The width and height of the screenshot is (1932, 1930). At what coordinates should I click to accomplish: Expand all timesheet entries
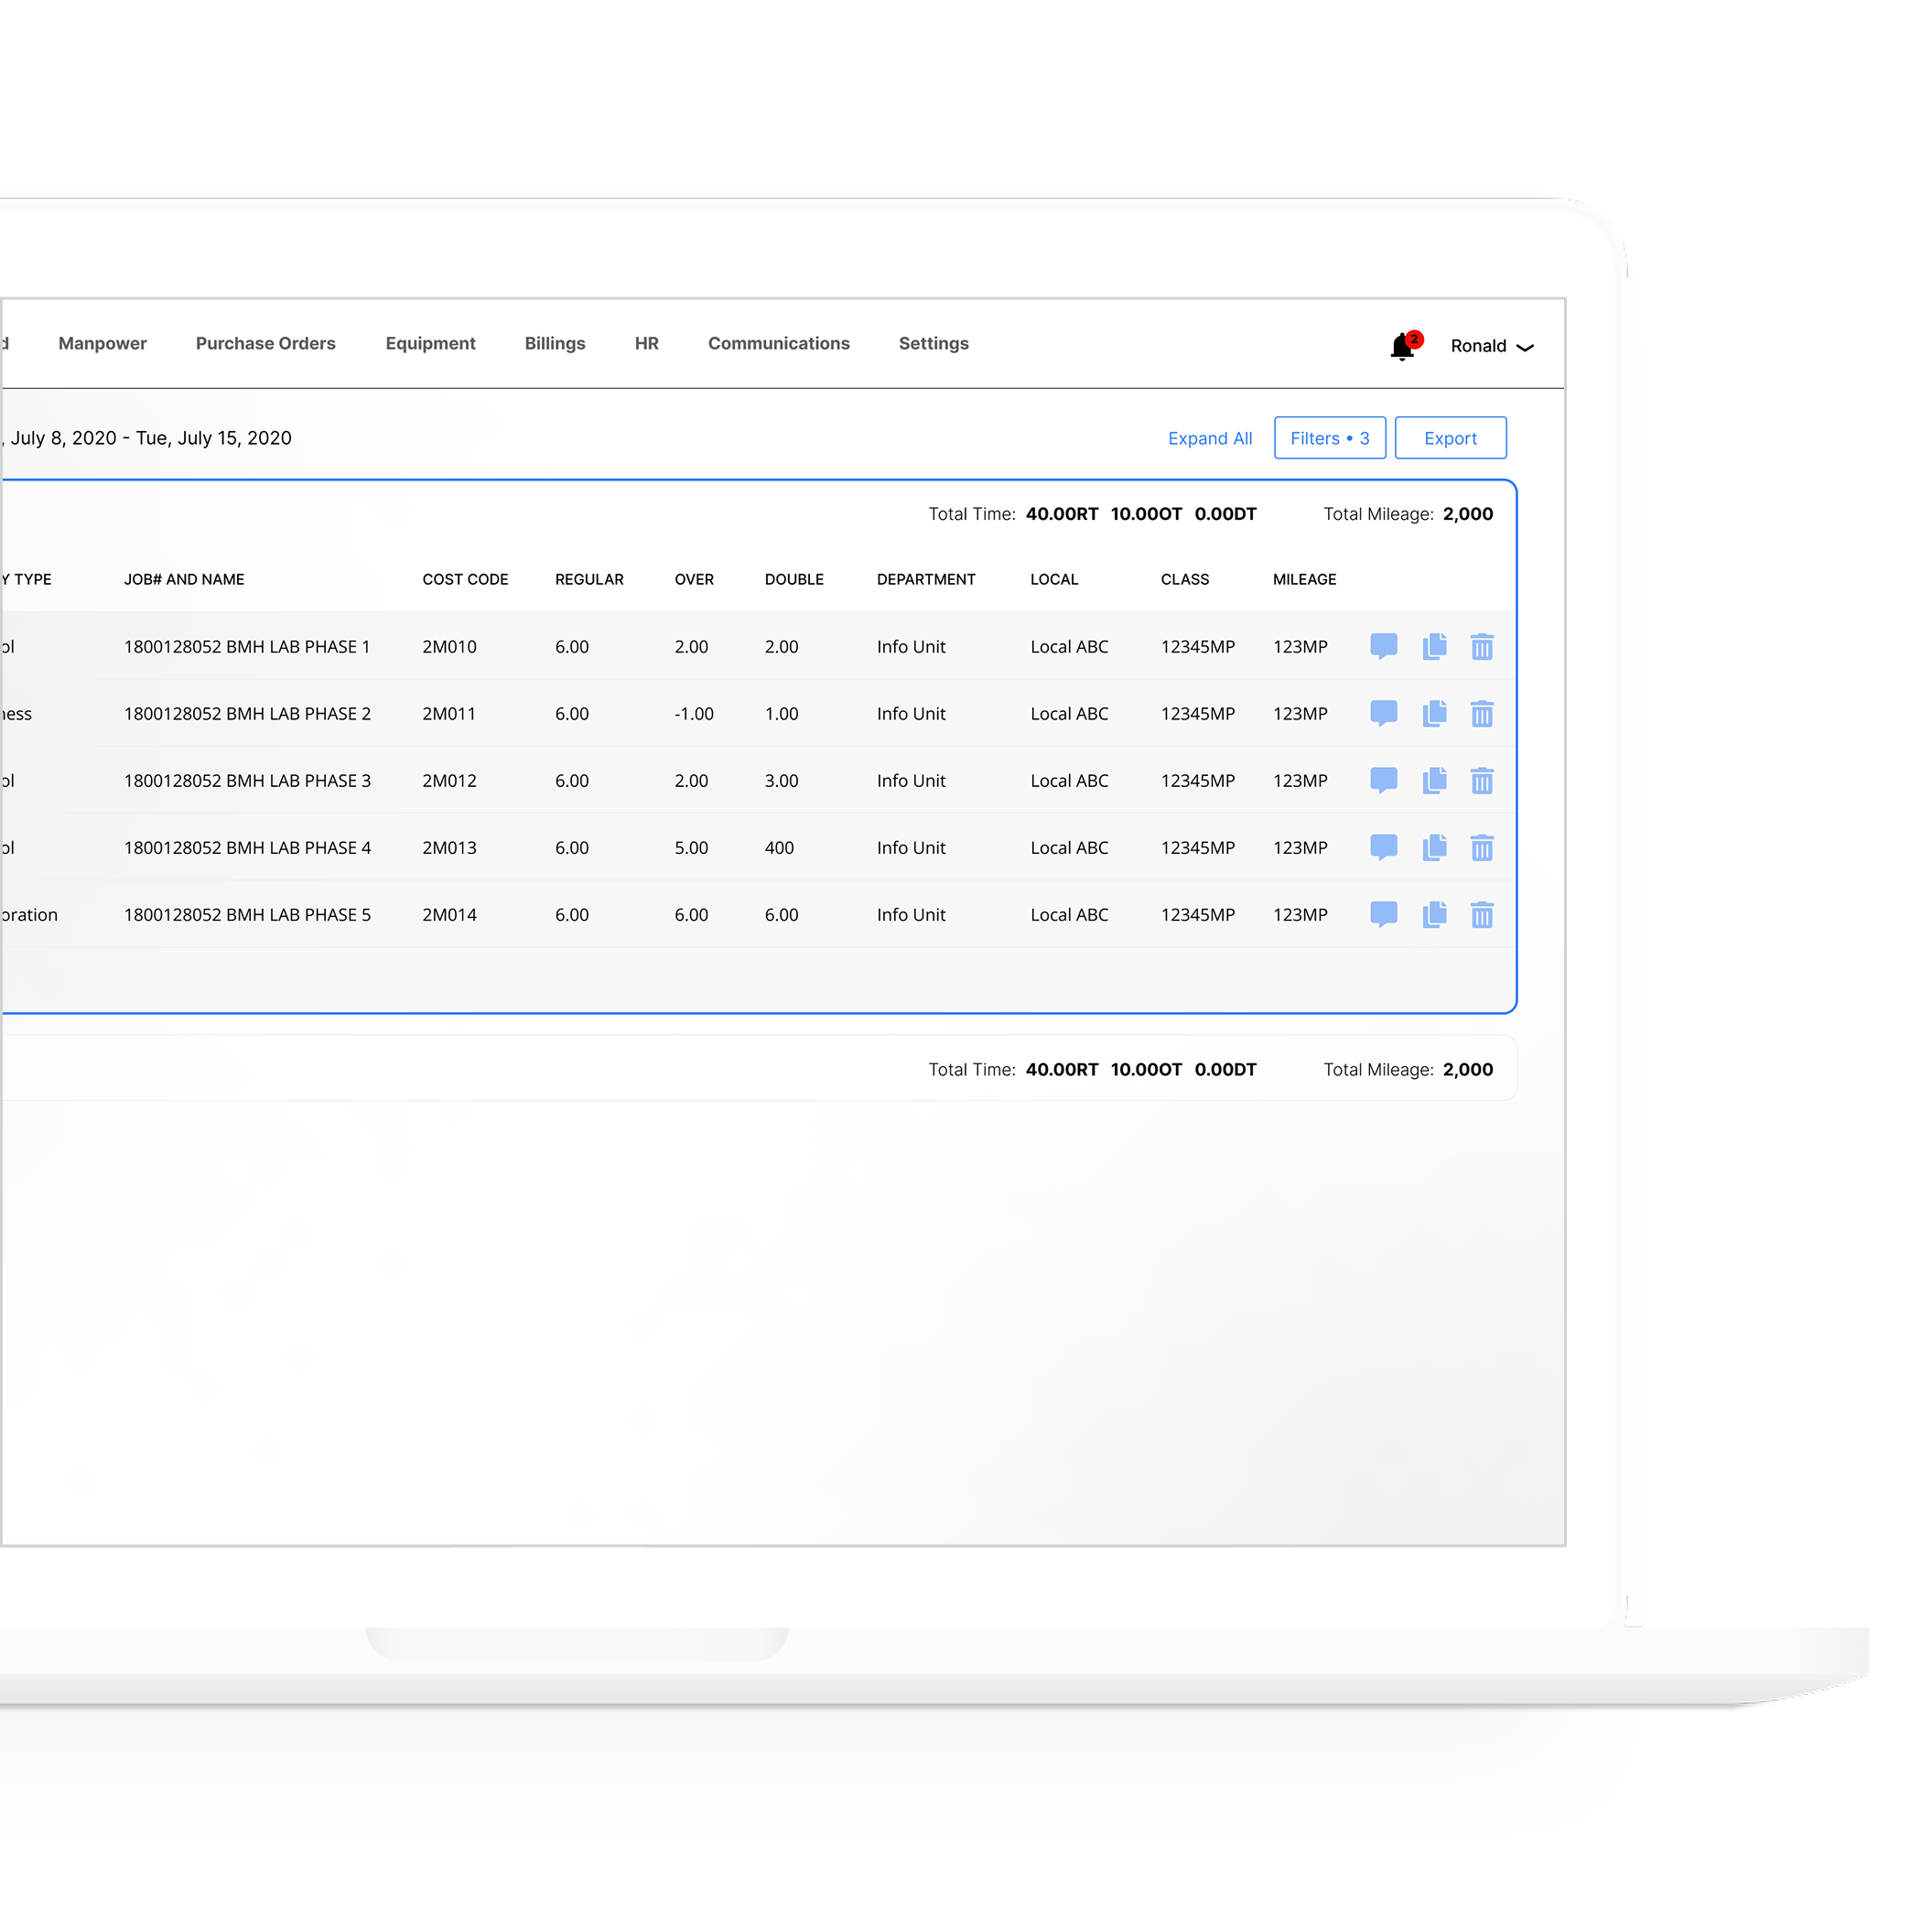tap(1210, 438)
